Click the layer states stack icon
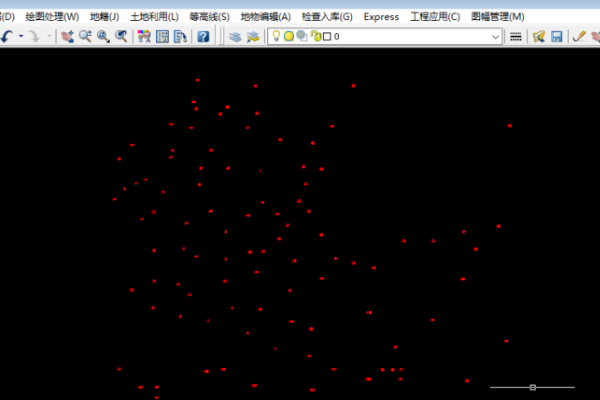The height and width of the screenshot is (400, 600). pyautogui.click(x=253, y=36)
